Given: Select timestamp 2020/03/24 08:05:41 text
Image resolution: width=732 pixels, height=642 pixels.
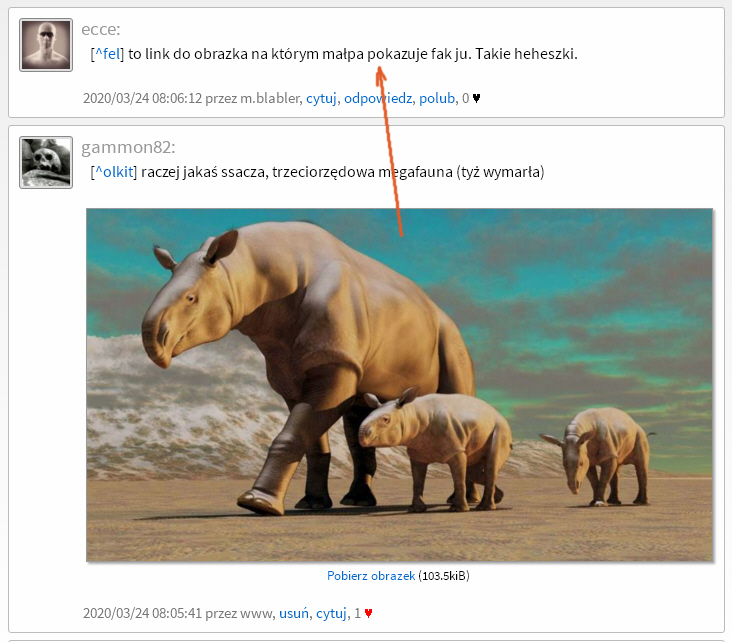Looking at the screenshot, I should point(142,613).
